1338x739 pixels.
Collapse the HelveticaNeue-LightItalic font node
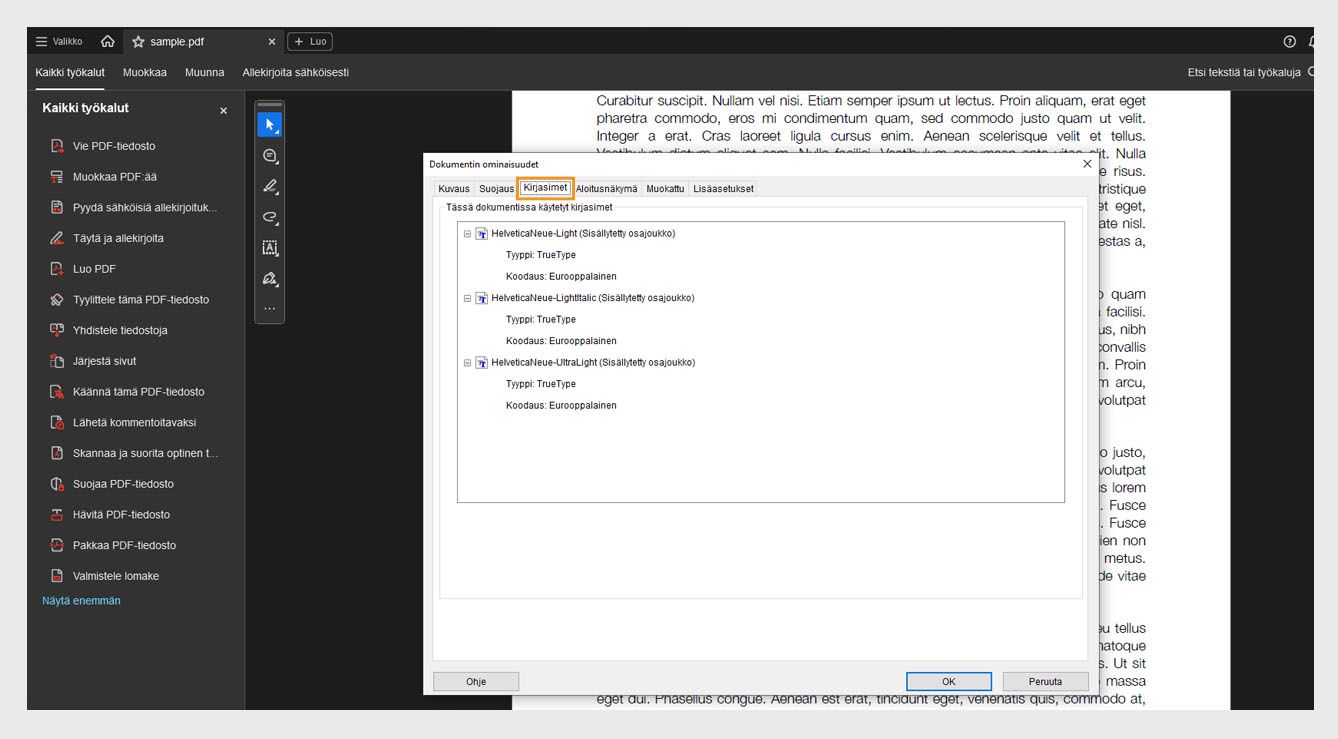click(467, 298)
